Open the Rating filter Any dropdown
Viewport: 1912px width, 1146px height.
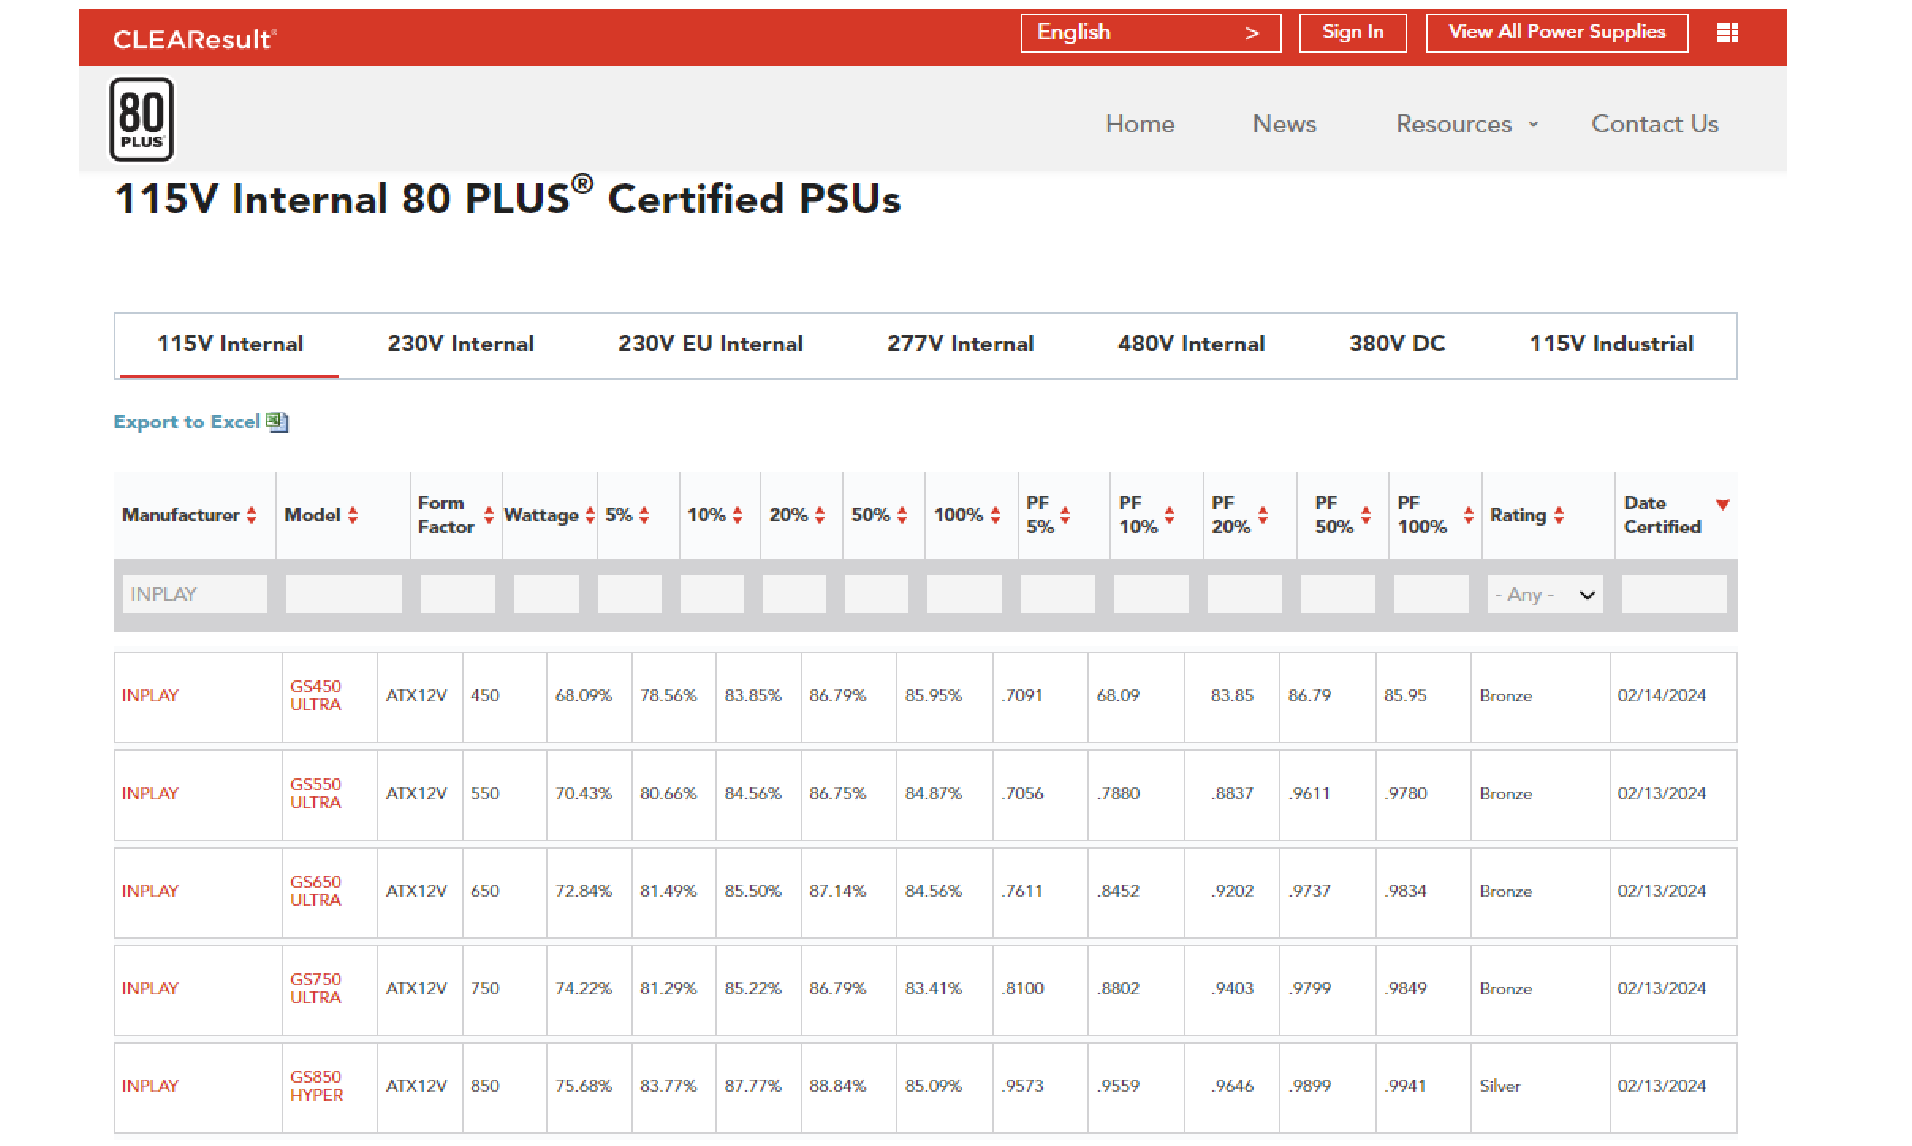pos(1544,595)
